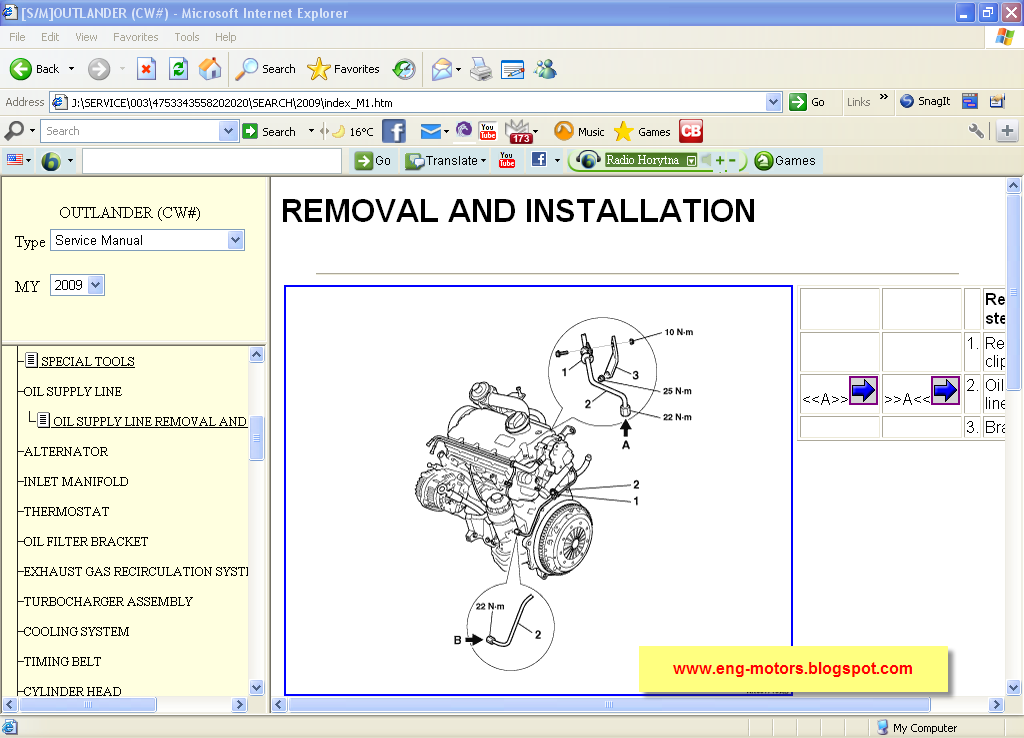Select TIMING BELT in the navigation tree
This screenshot has width=1024, height=738.
click(x=62, y=661)
